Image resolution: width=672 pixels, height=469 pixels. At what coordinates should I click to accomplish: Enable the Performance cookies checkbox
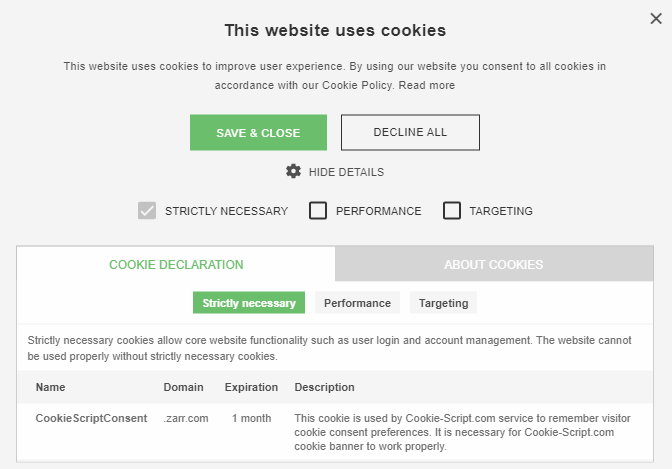click(x=318, y=210)
